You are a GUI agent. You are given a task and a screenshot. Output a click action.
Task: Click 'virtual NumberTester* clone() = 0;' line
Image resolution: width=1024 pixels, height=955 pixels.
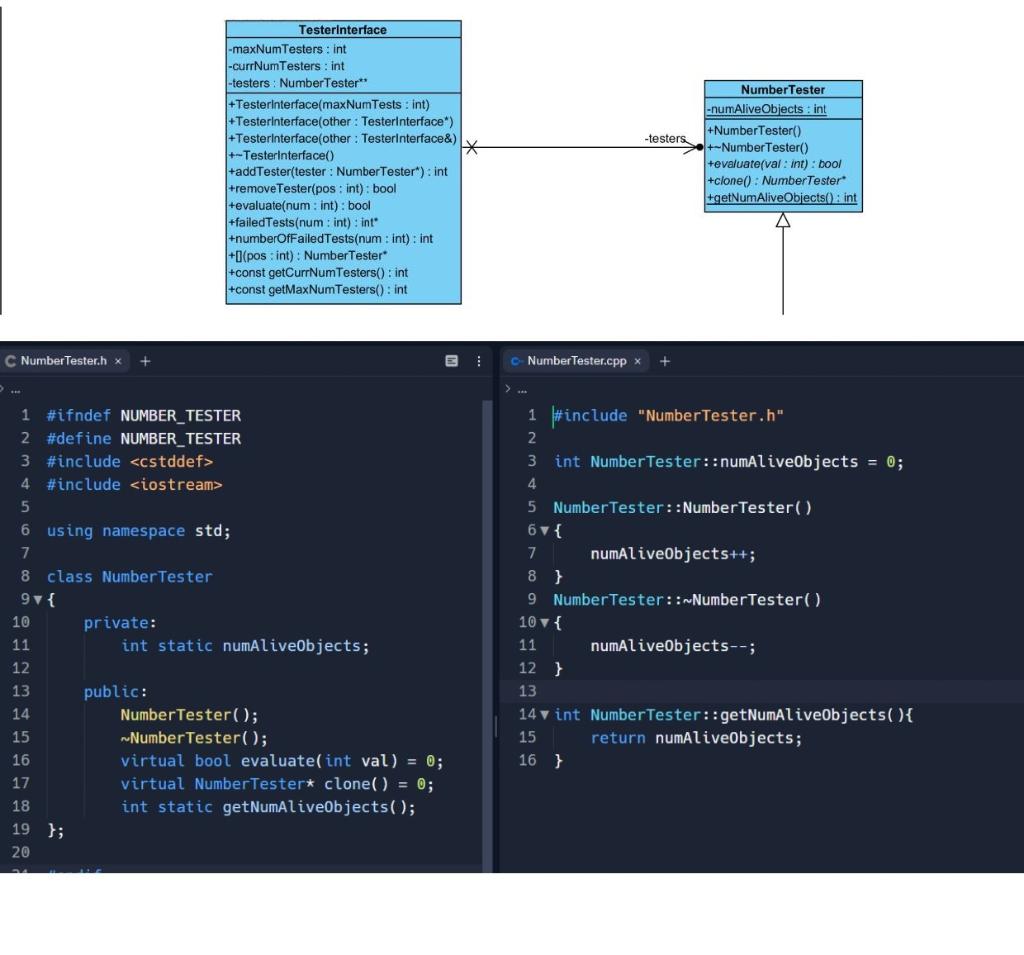278,784
